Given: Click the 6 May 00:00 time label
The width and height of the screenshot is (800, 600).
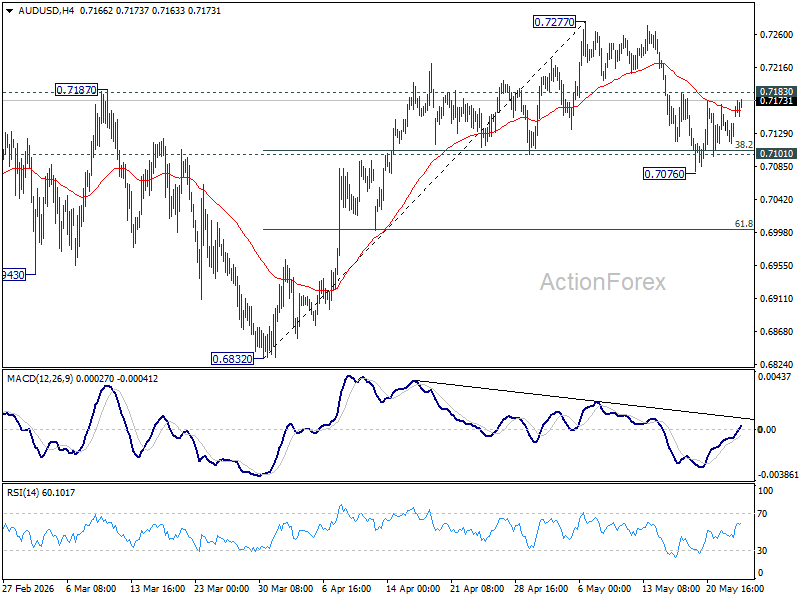Looking at the screenshot, I should (x=605, y=589).
